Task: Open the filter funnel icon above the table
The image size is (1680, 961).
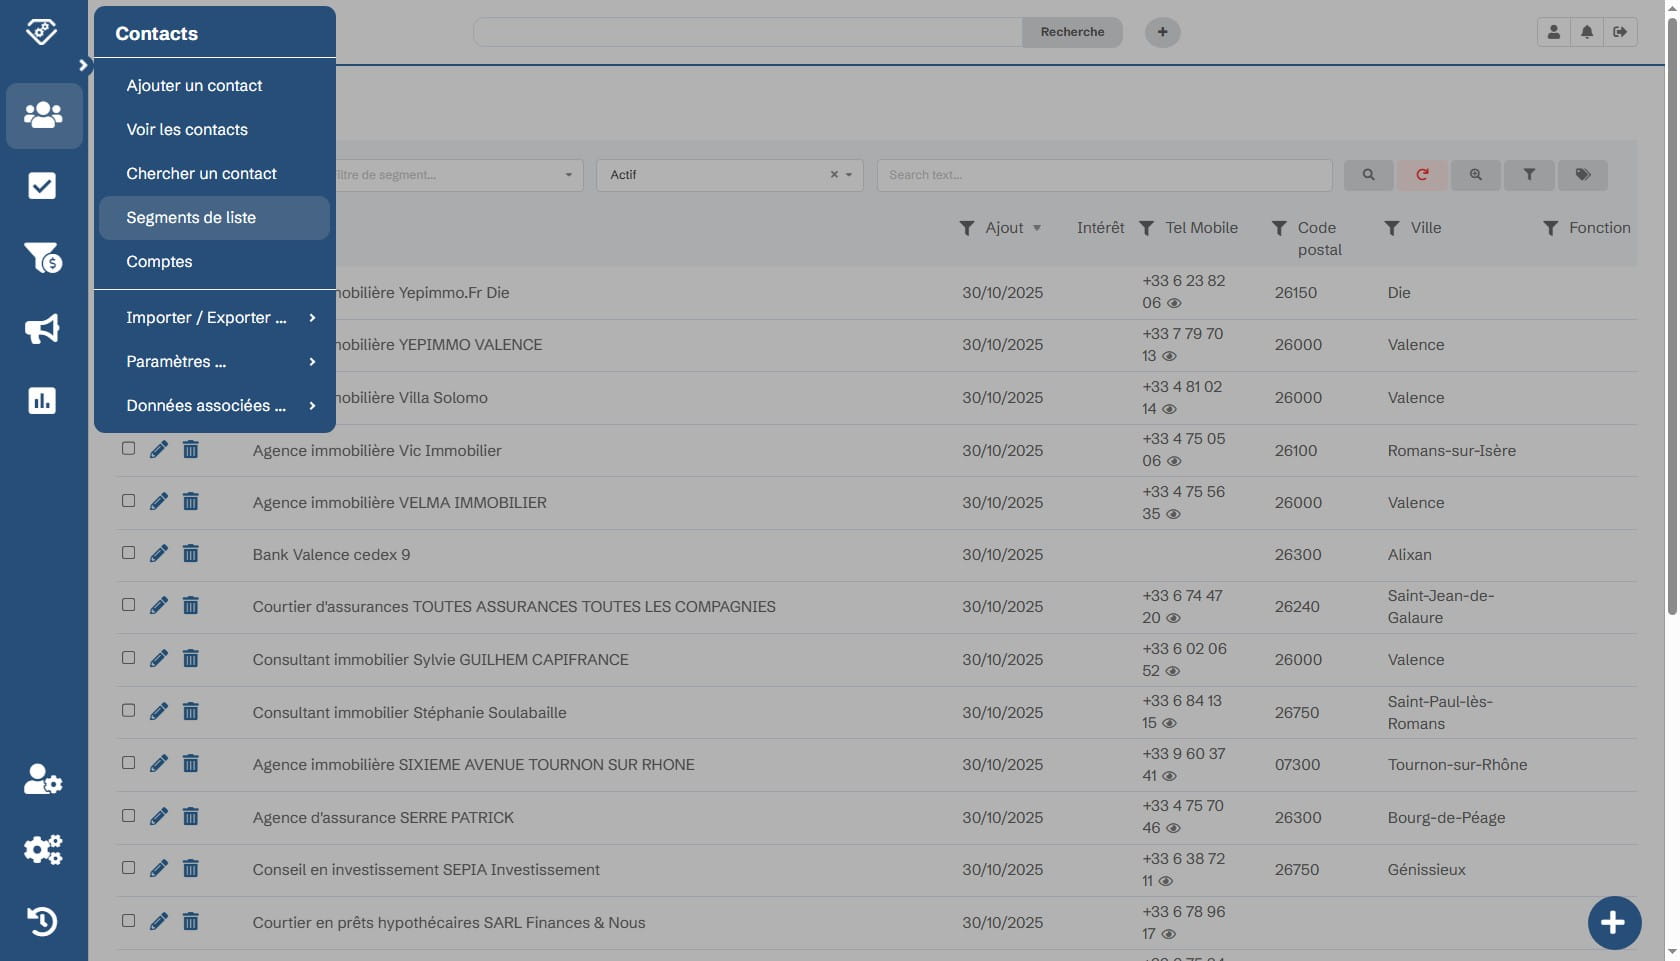Action: (x=1529, y=175)
